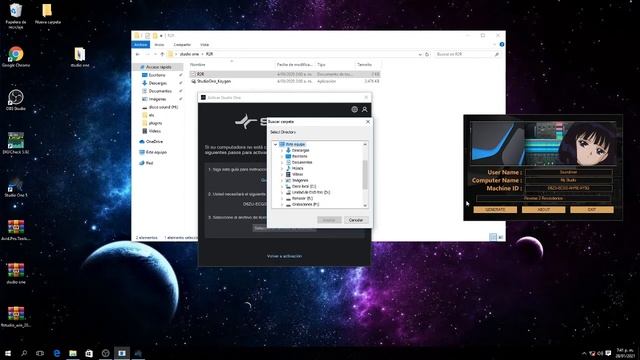This screenshot has height=360, width=640.
Task: Open the Windows Start menu
Action: pyautogui.click(x=8, y=353)
